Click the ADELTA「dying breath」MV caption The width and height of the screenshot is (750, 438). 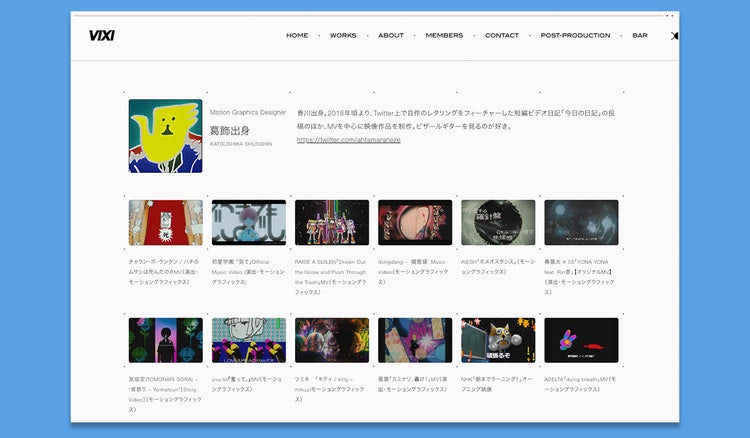coord(580,384)
